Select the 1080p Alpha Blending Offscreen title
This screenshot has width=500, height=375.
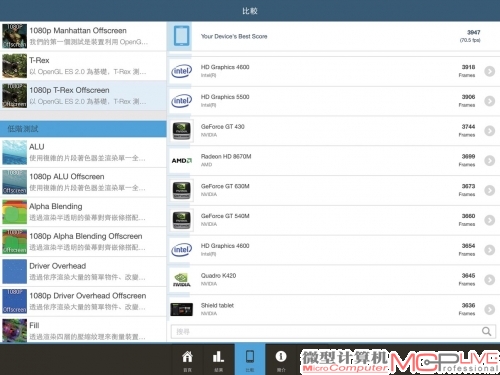[86, 236]
